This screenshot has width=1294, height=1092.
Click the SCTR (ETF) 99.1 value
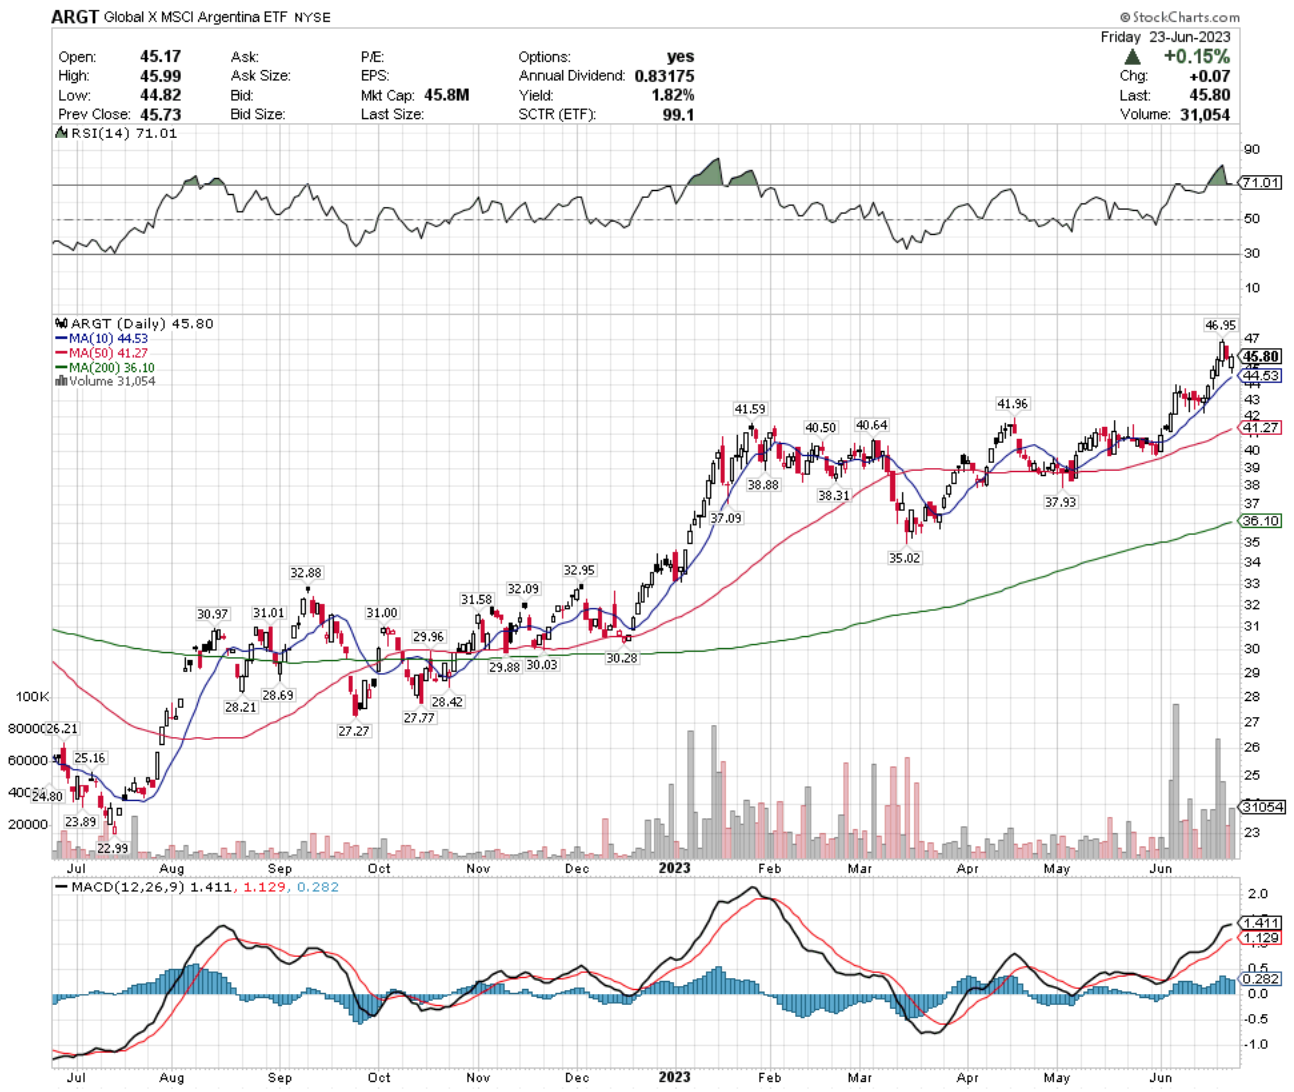tap(678, 114)
